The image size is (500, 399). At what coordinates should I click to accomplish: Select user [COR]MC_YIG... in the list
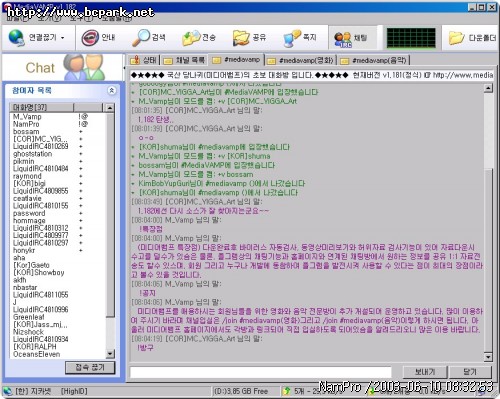[40, 139]
